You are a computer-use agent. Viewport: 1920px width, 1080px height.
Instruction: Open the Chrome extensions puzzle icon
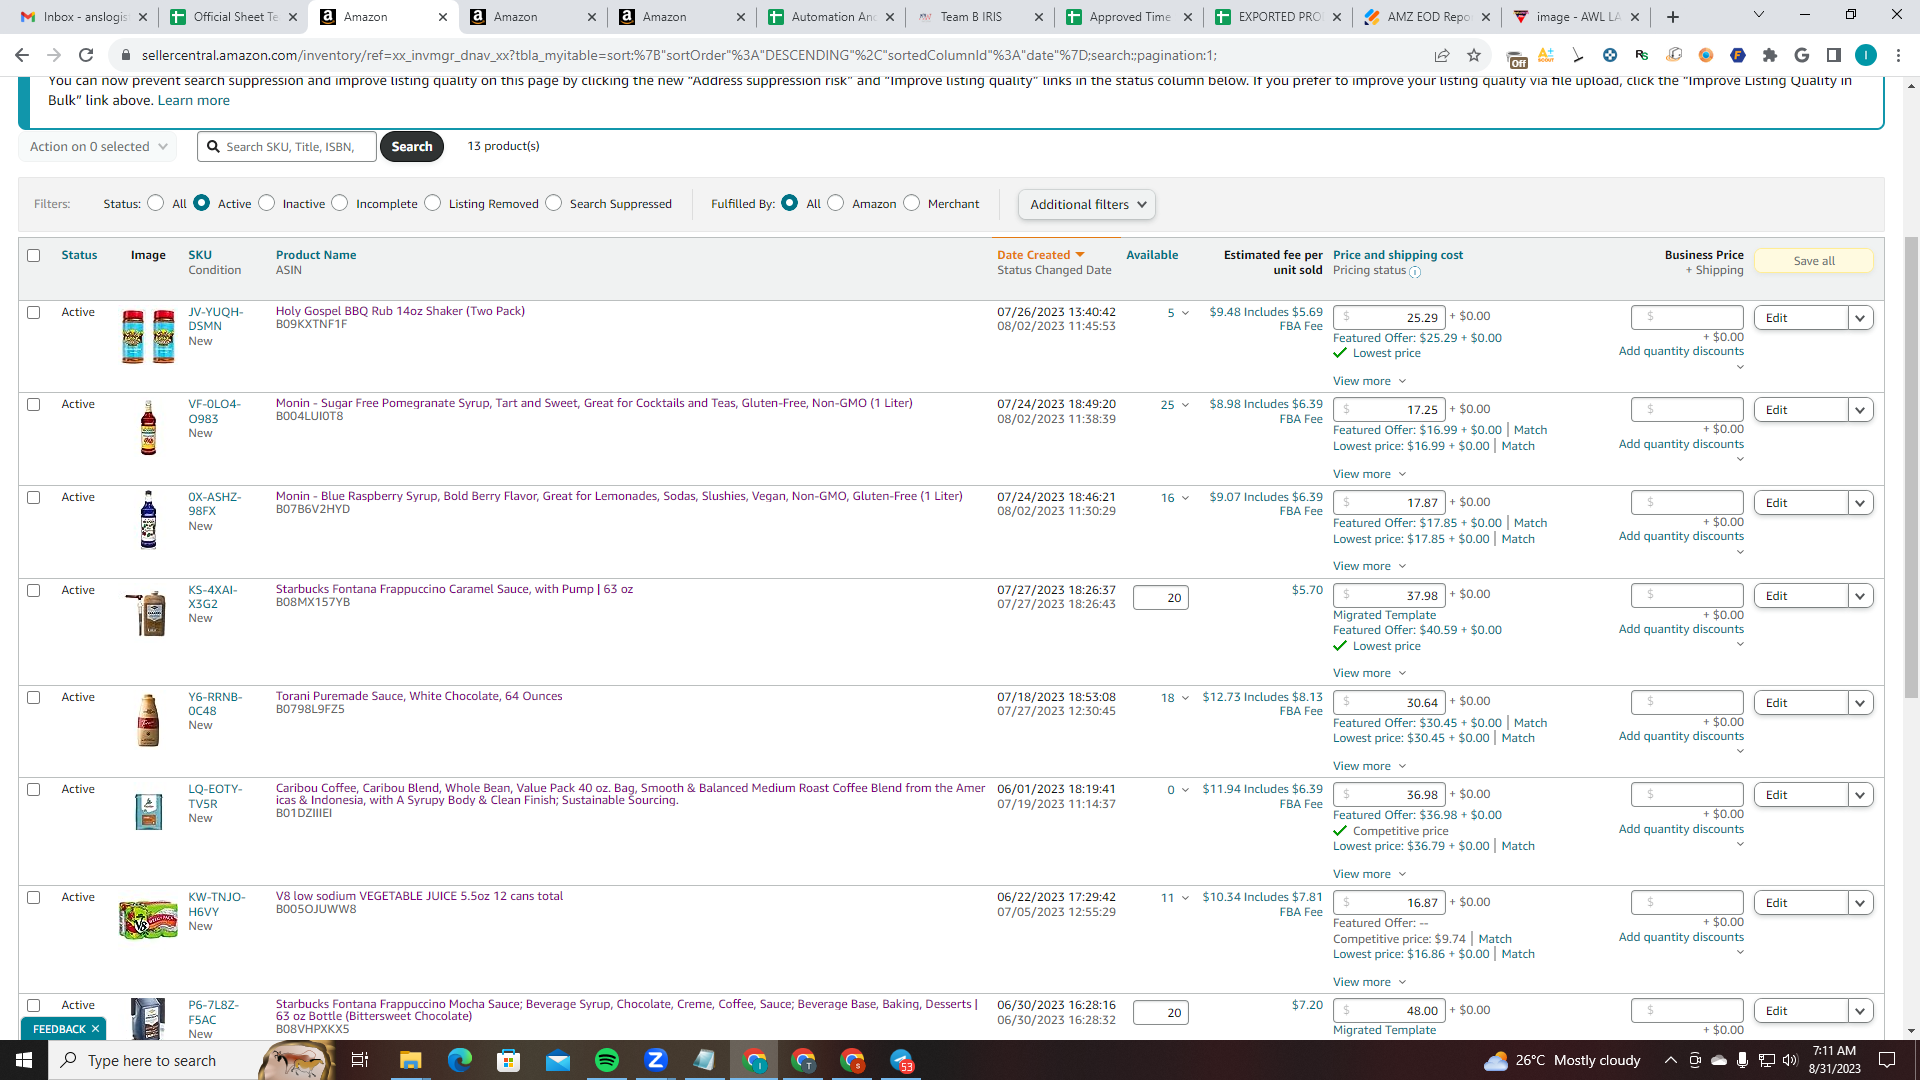click(x=1770, y=55)
